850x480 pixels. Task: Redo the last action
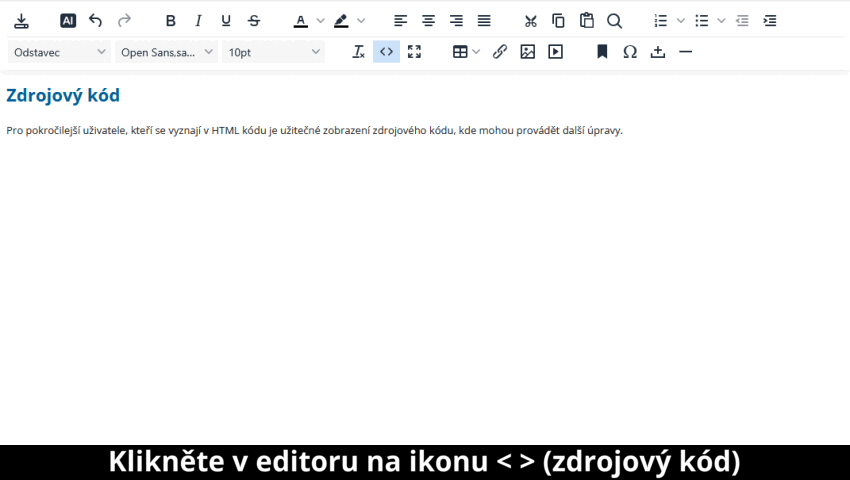pos(124,21)
